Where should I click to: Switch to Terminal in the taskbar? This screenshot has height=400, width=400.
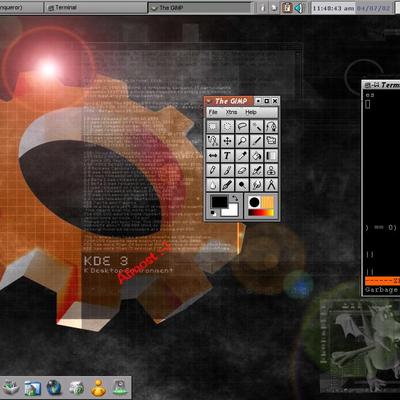click(x=95, y=7)
